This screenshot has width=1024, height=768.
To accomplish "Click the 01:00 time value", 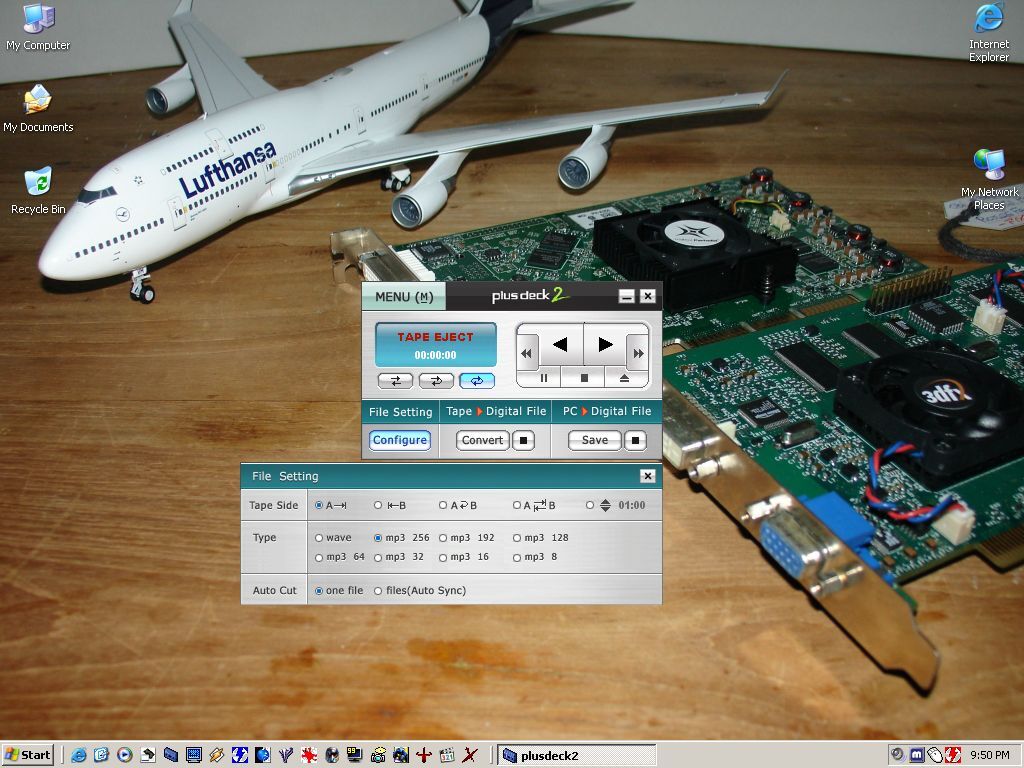I will tap(632, 505).
